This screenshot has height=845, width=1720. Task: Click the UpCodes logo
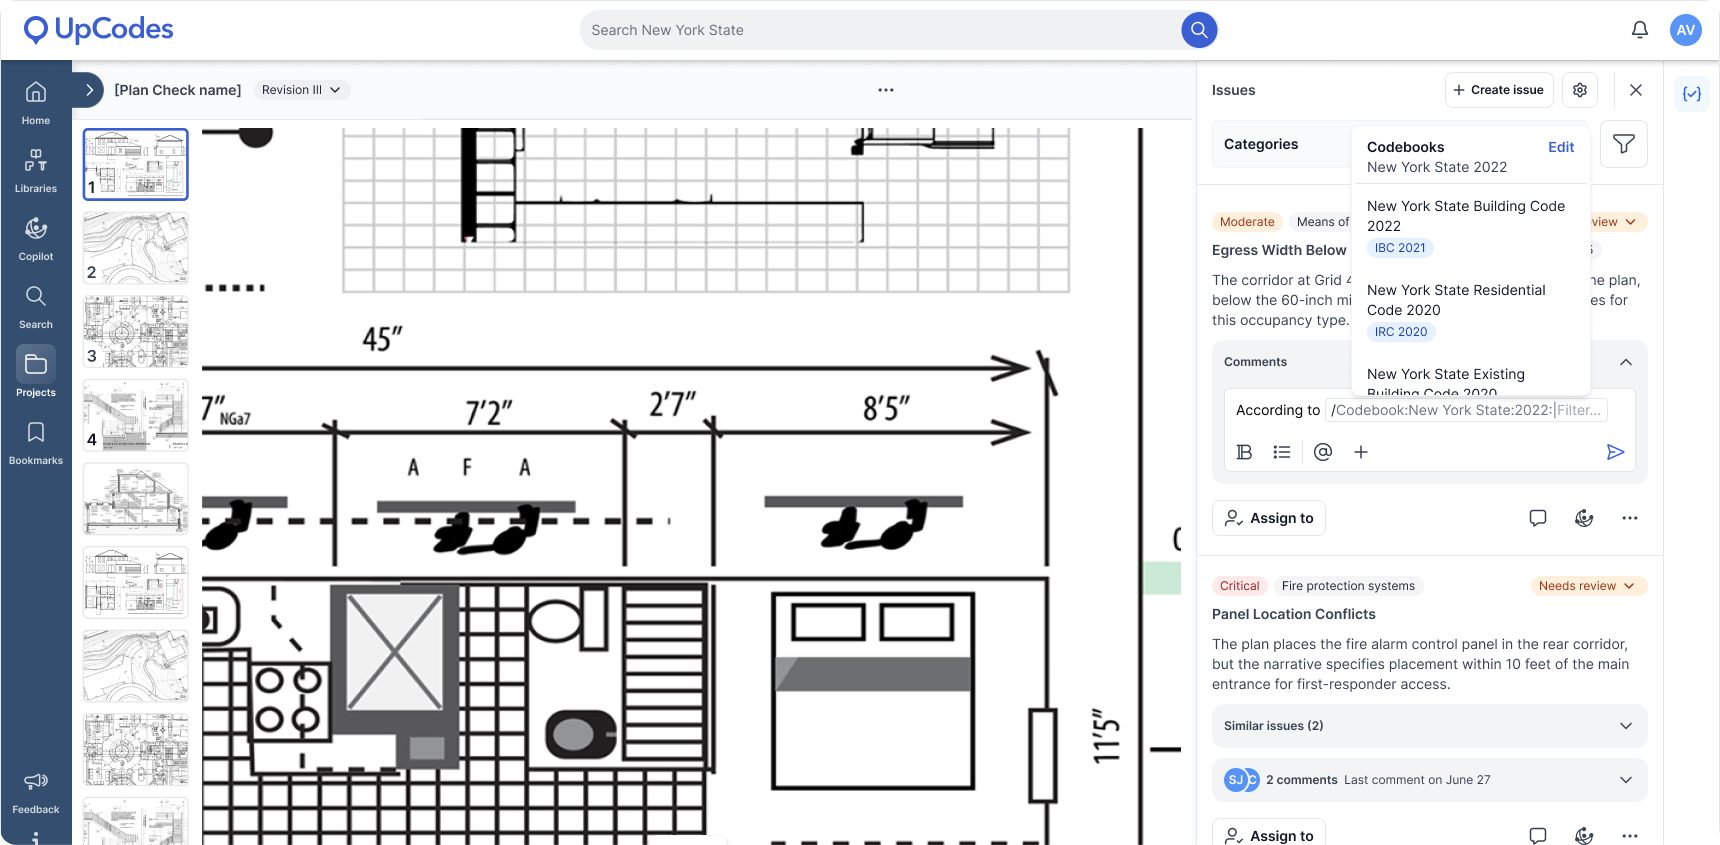pyautogui.click(x=98, y=30)
